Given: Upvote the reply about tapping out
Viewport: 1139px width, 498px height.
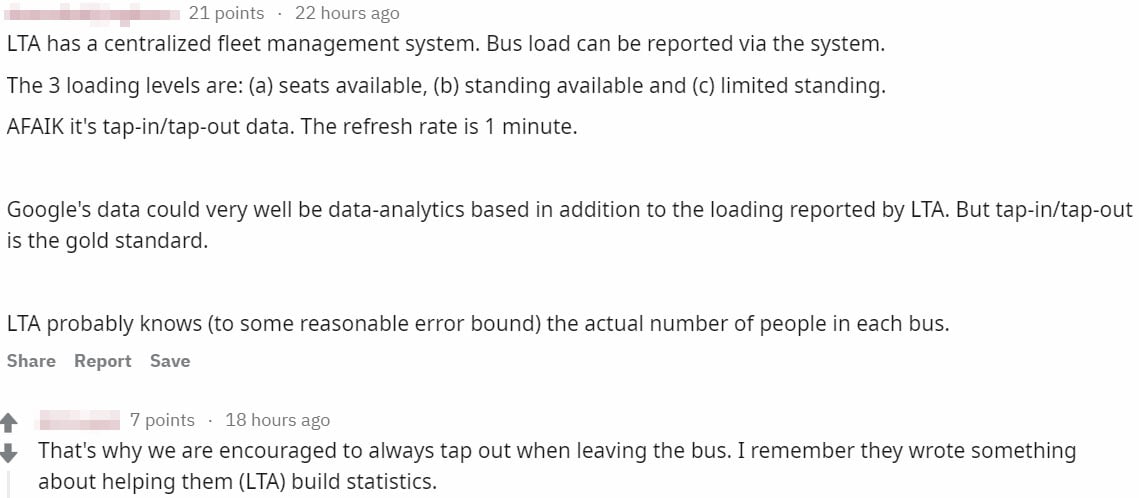Looking at the screenshot, I should (9, 421).
